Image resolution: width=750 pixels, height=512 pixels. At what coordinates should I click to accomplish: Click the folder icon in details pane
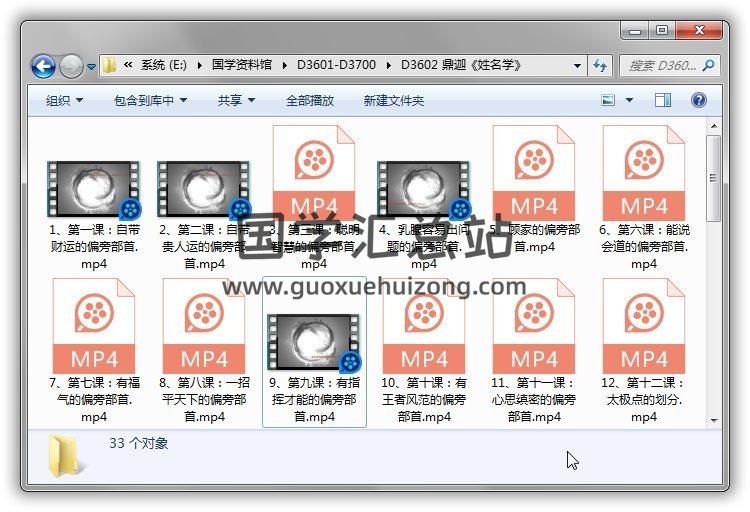(x=65, y=456)
